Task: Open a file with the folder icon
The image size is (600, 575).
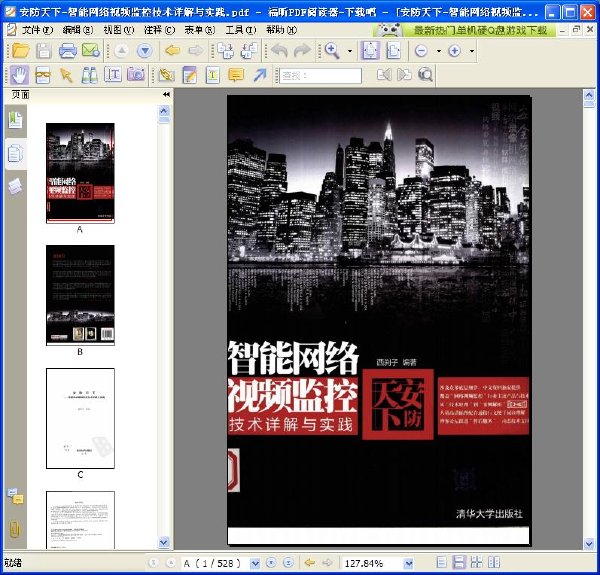Action: click(x=20, y=50)
